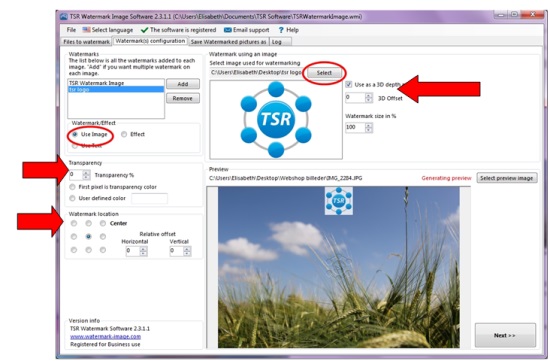Click the green checkmark registered icon
Image resolution: width=550 pixels, height=361 pixels.
coord(144,30)
